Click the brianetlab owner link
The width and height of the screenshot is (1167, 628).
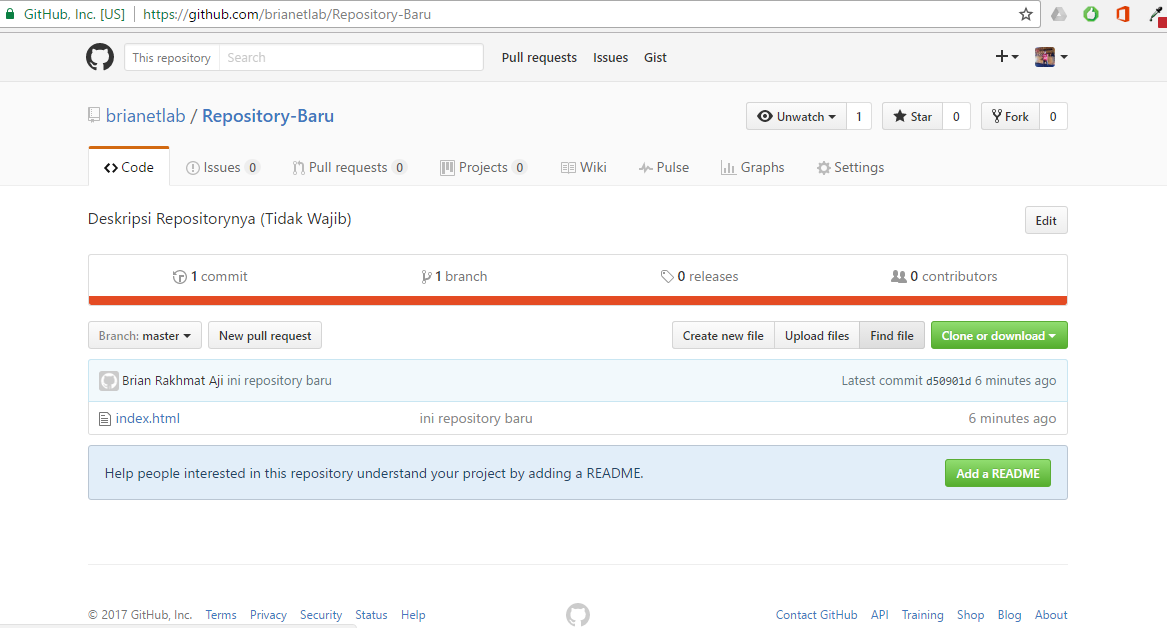(x=145, y=116)
